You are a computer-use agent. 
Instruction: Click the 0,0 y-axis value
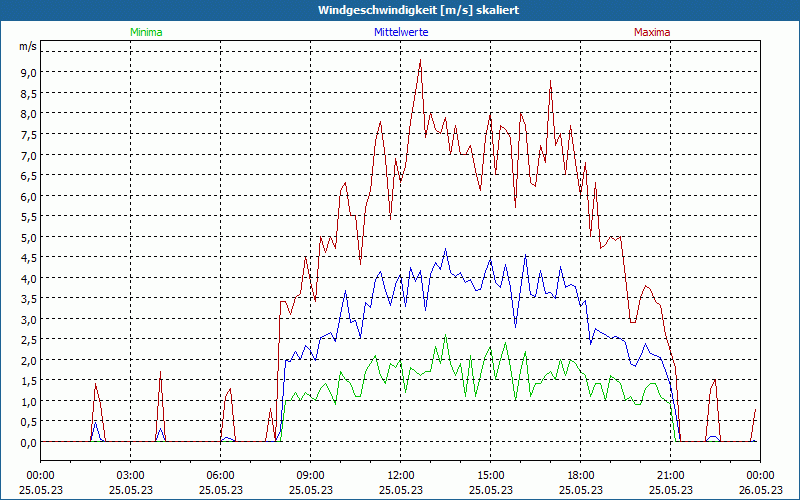29,443
